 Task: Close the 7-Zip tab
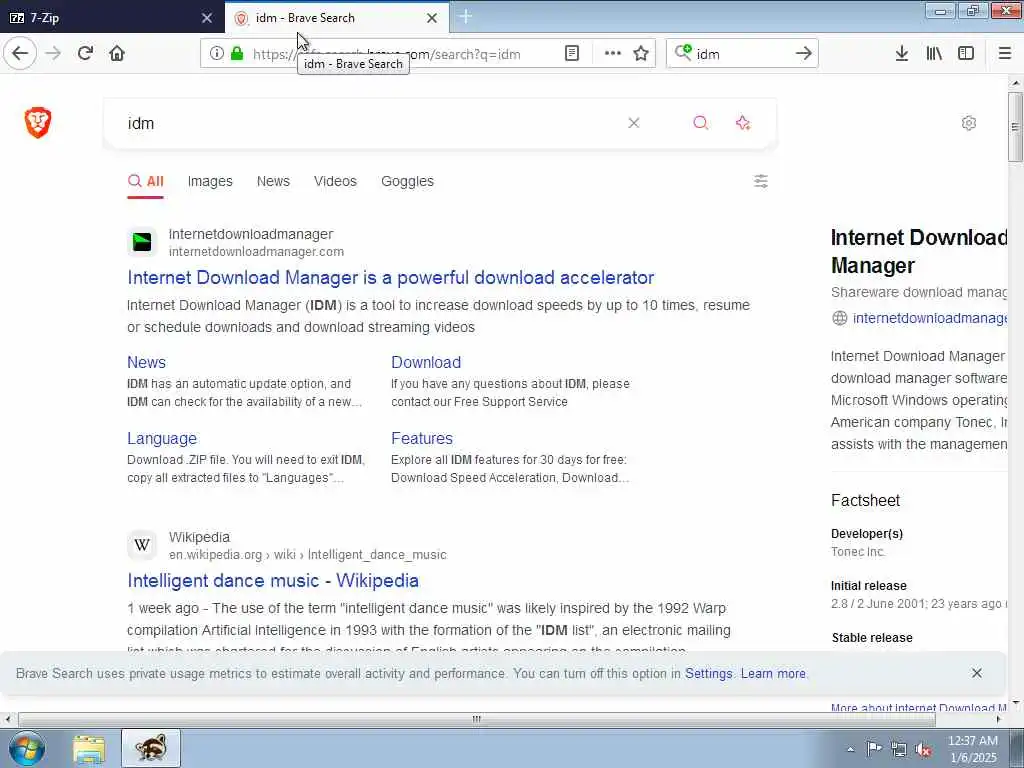point(207,18)
